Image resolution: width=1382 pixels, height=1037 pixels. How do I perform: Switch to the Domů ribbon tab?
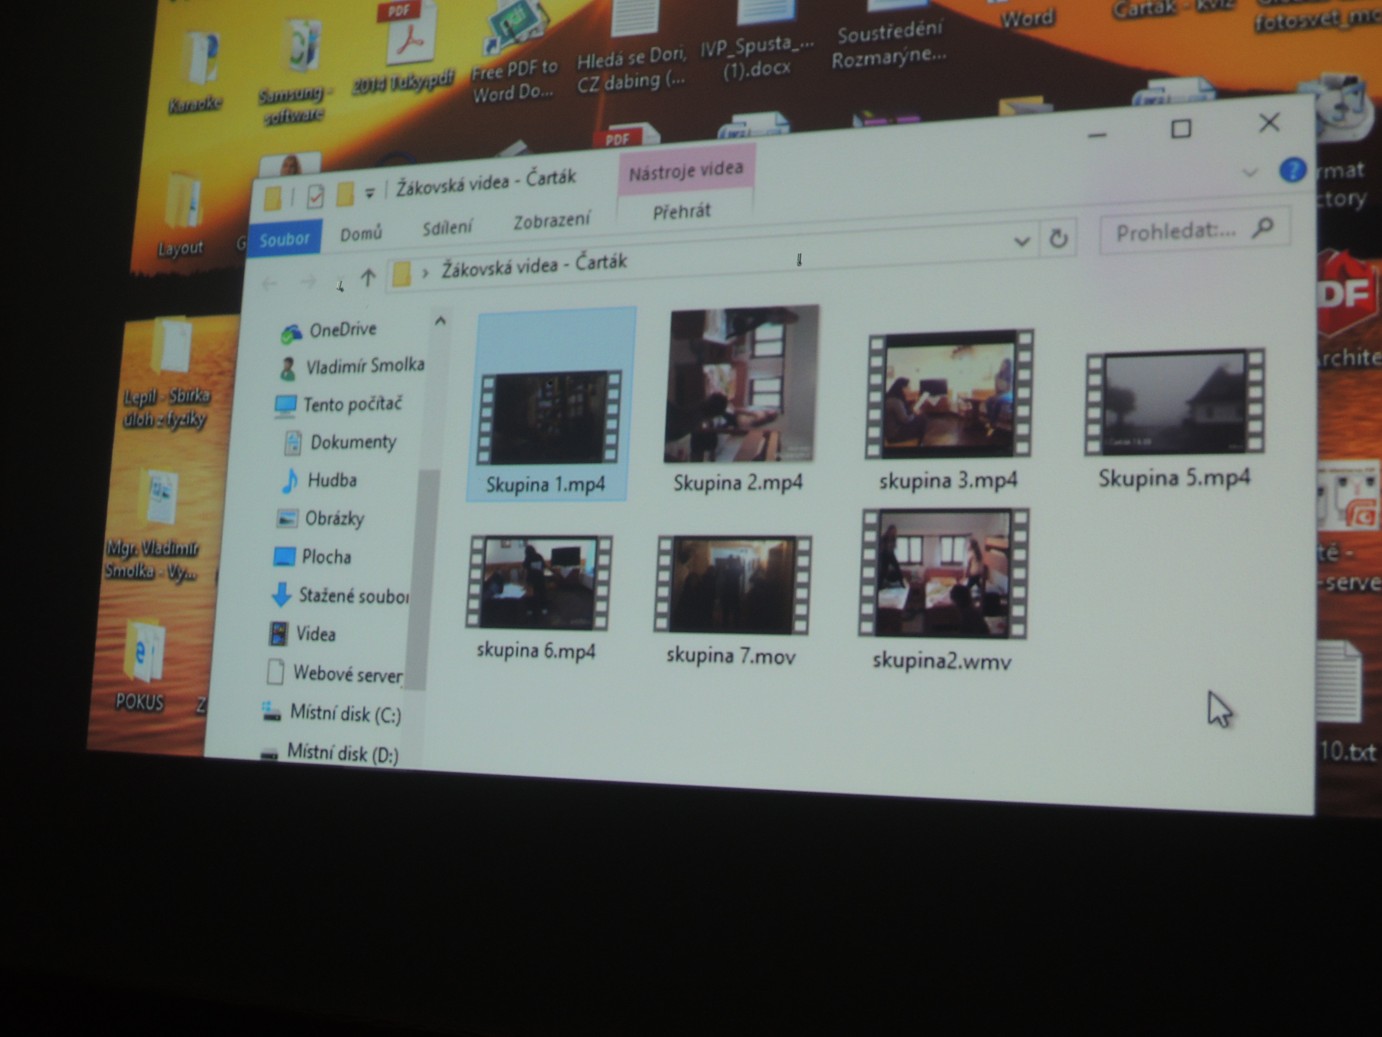tap(361, 234)
